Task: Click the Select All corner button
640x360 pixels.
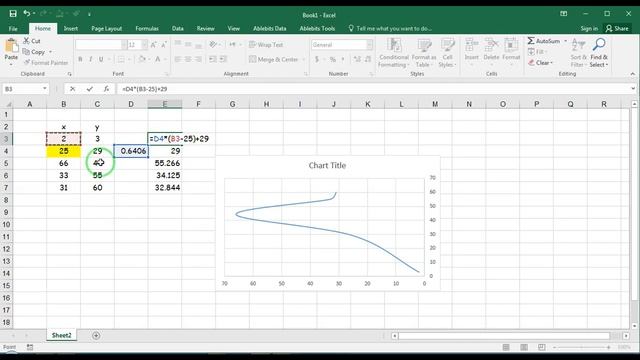Action: click(7, 104)
